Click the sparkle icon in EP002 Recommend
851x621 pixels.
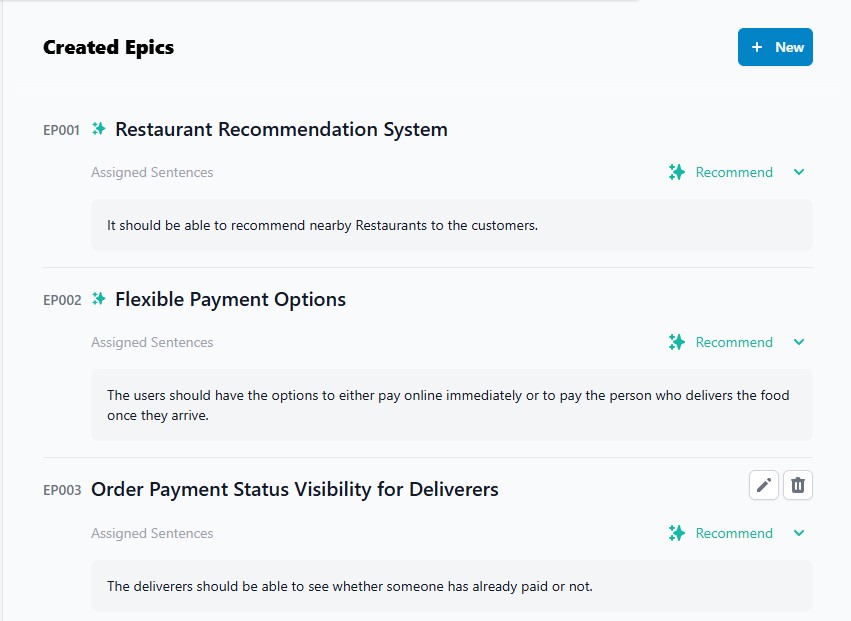677,342
